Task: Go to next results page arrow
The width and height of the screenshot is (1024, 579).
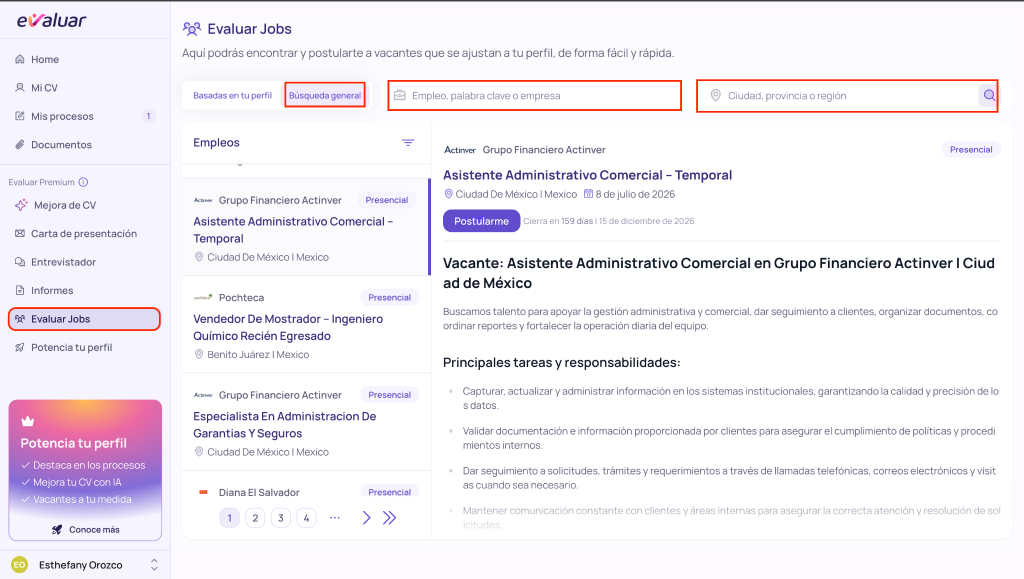Action: point(366,518)
